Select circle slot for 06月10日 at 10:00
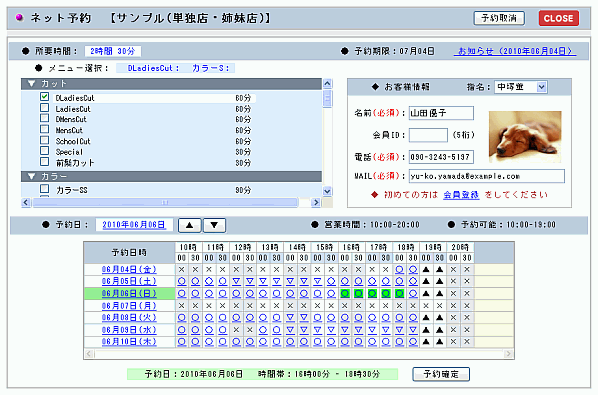Viewport: 598px width, 395px height. click(x=182, y=342)
